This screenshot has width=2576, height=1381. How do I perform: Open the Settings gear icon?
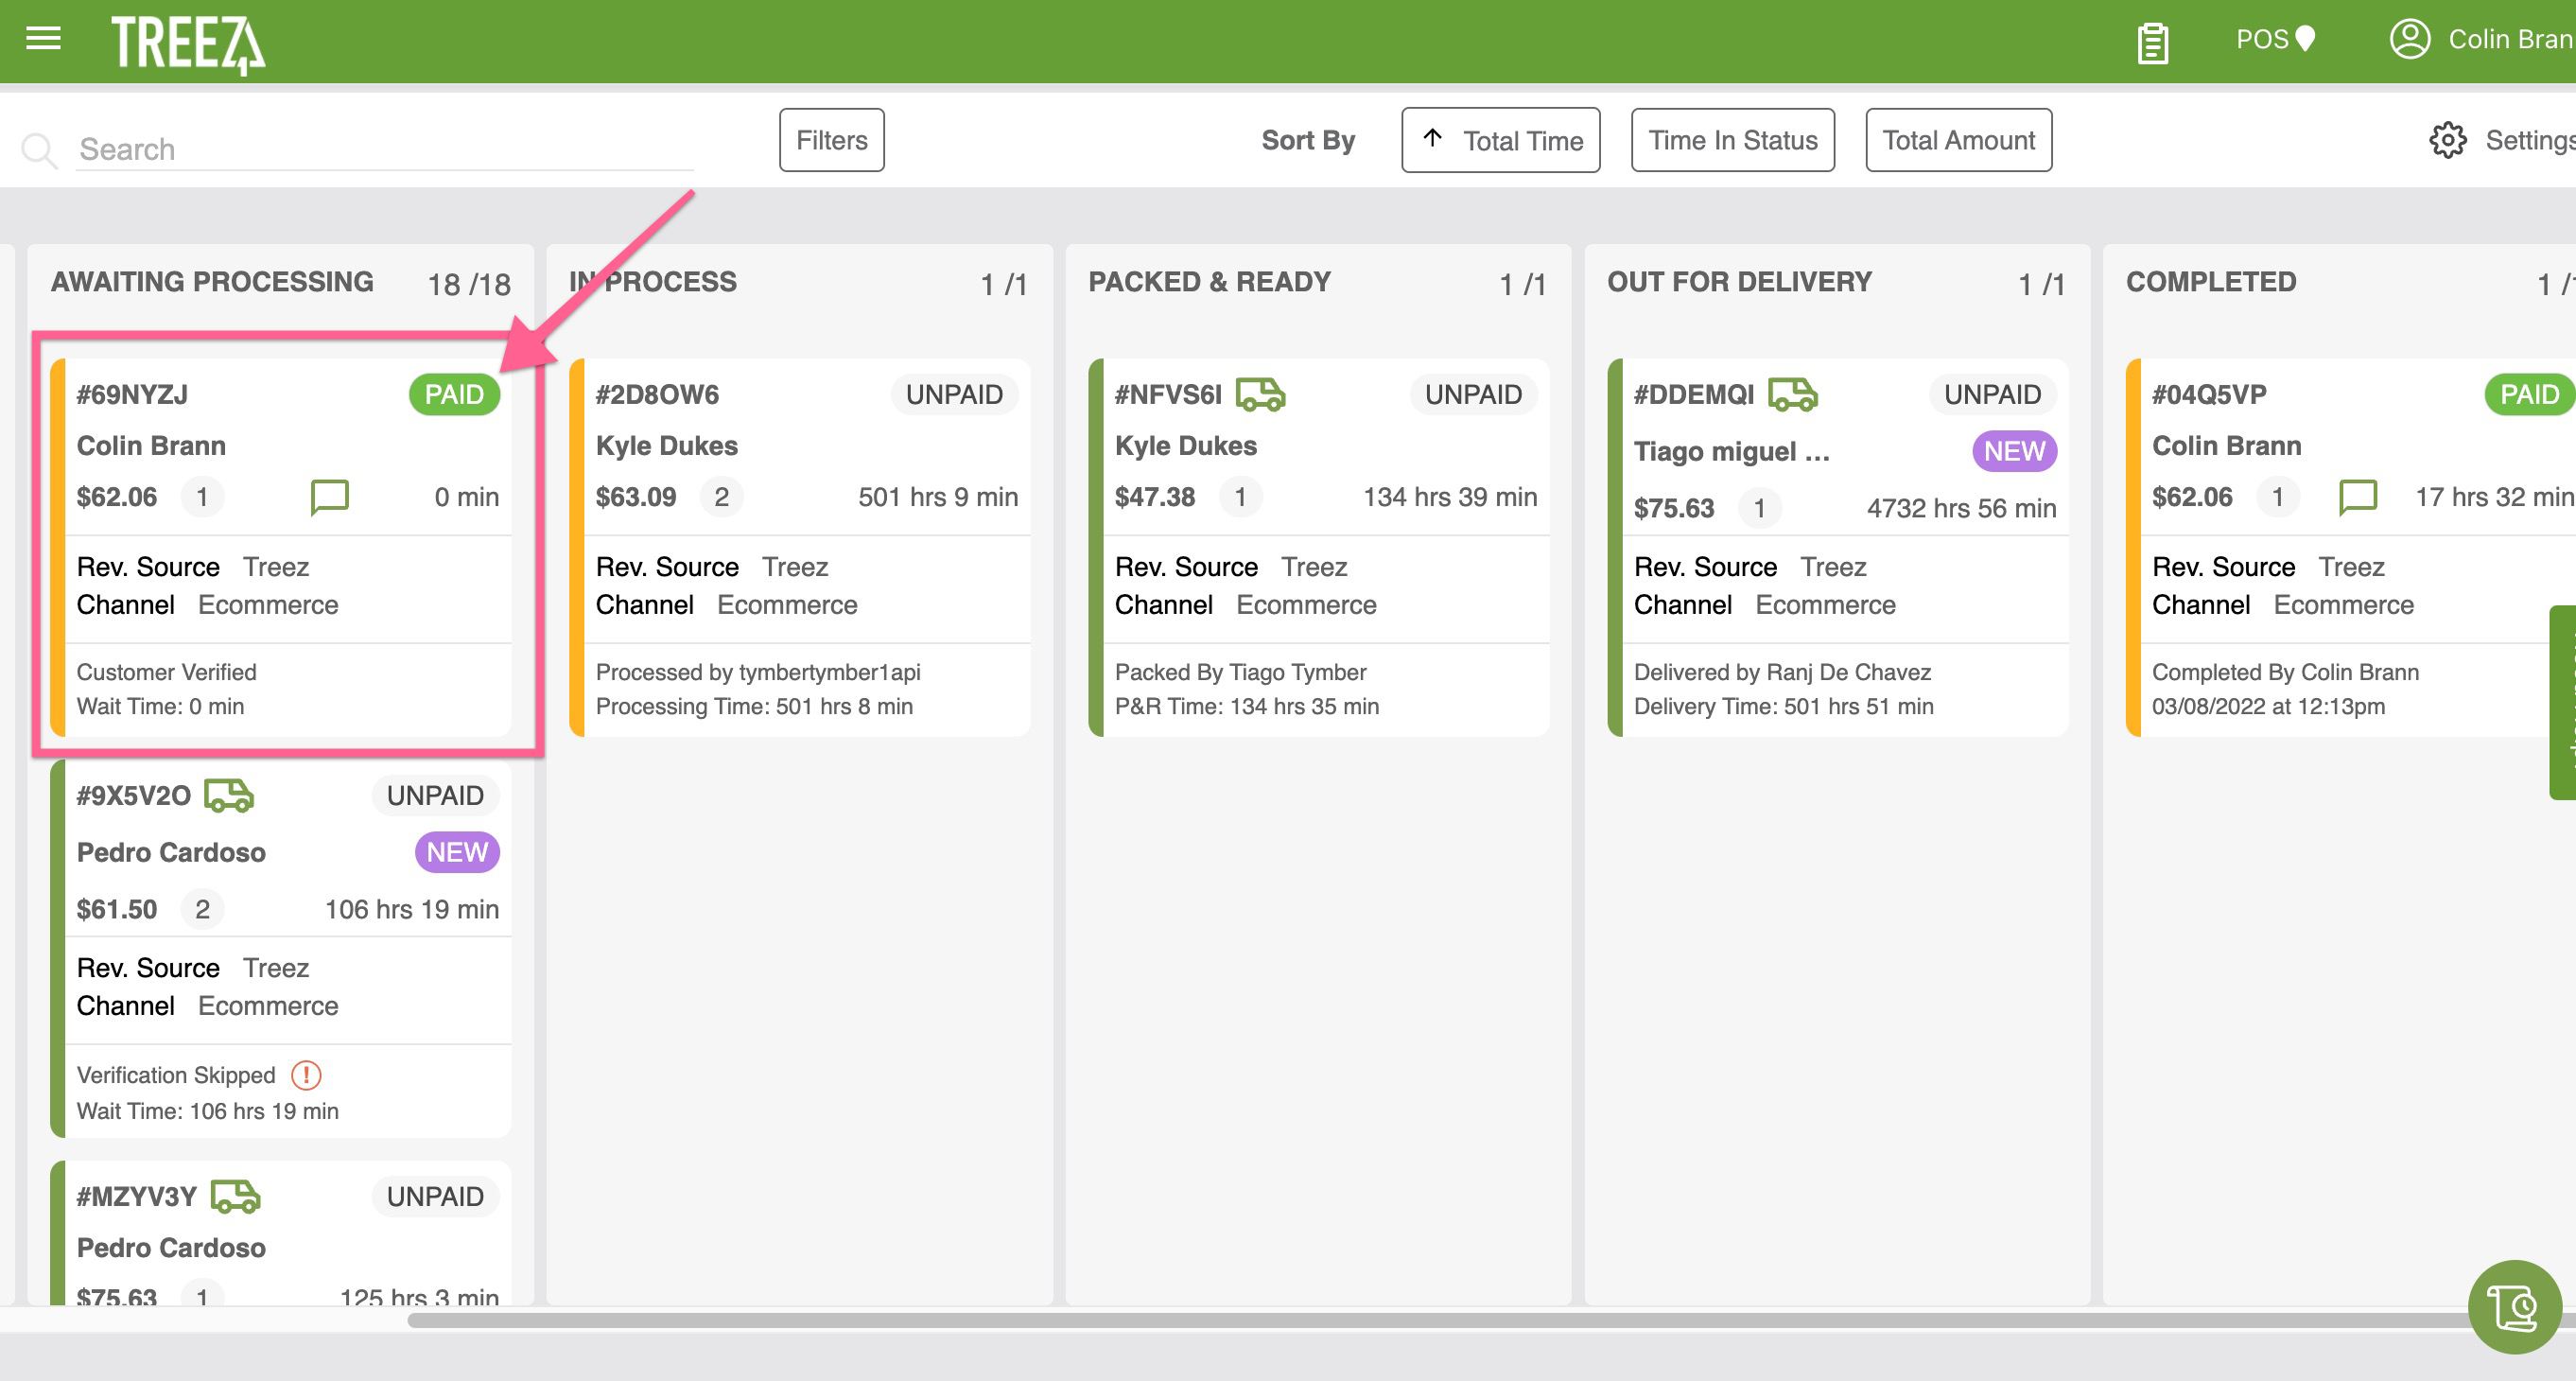coord(2447,140)
